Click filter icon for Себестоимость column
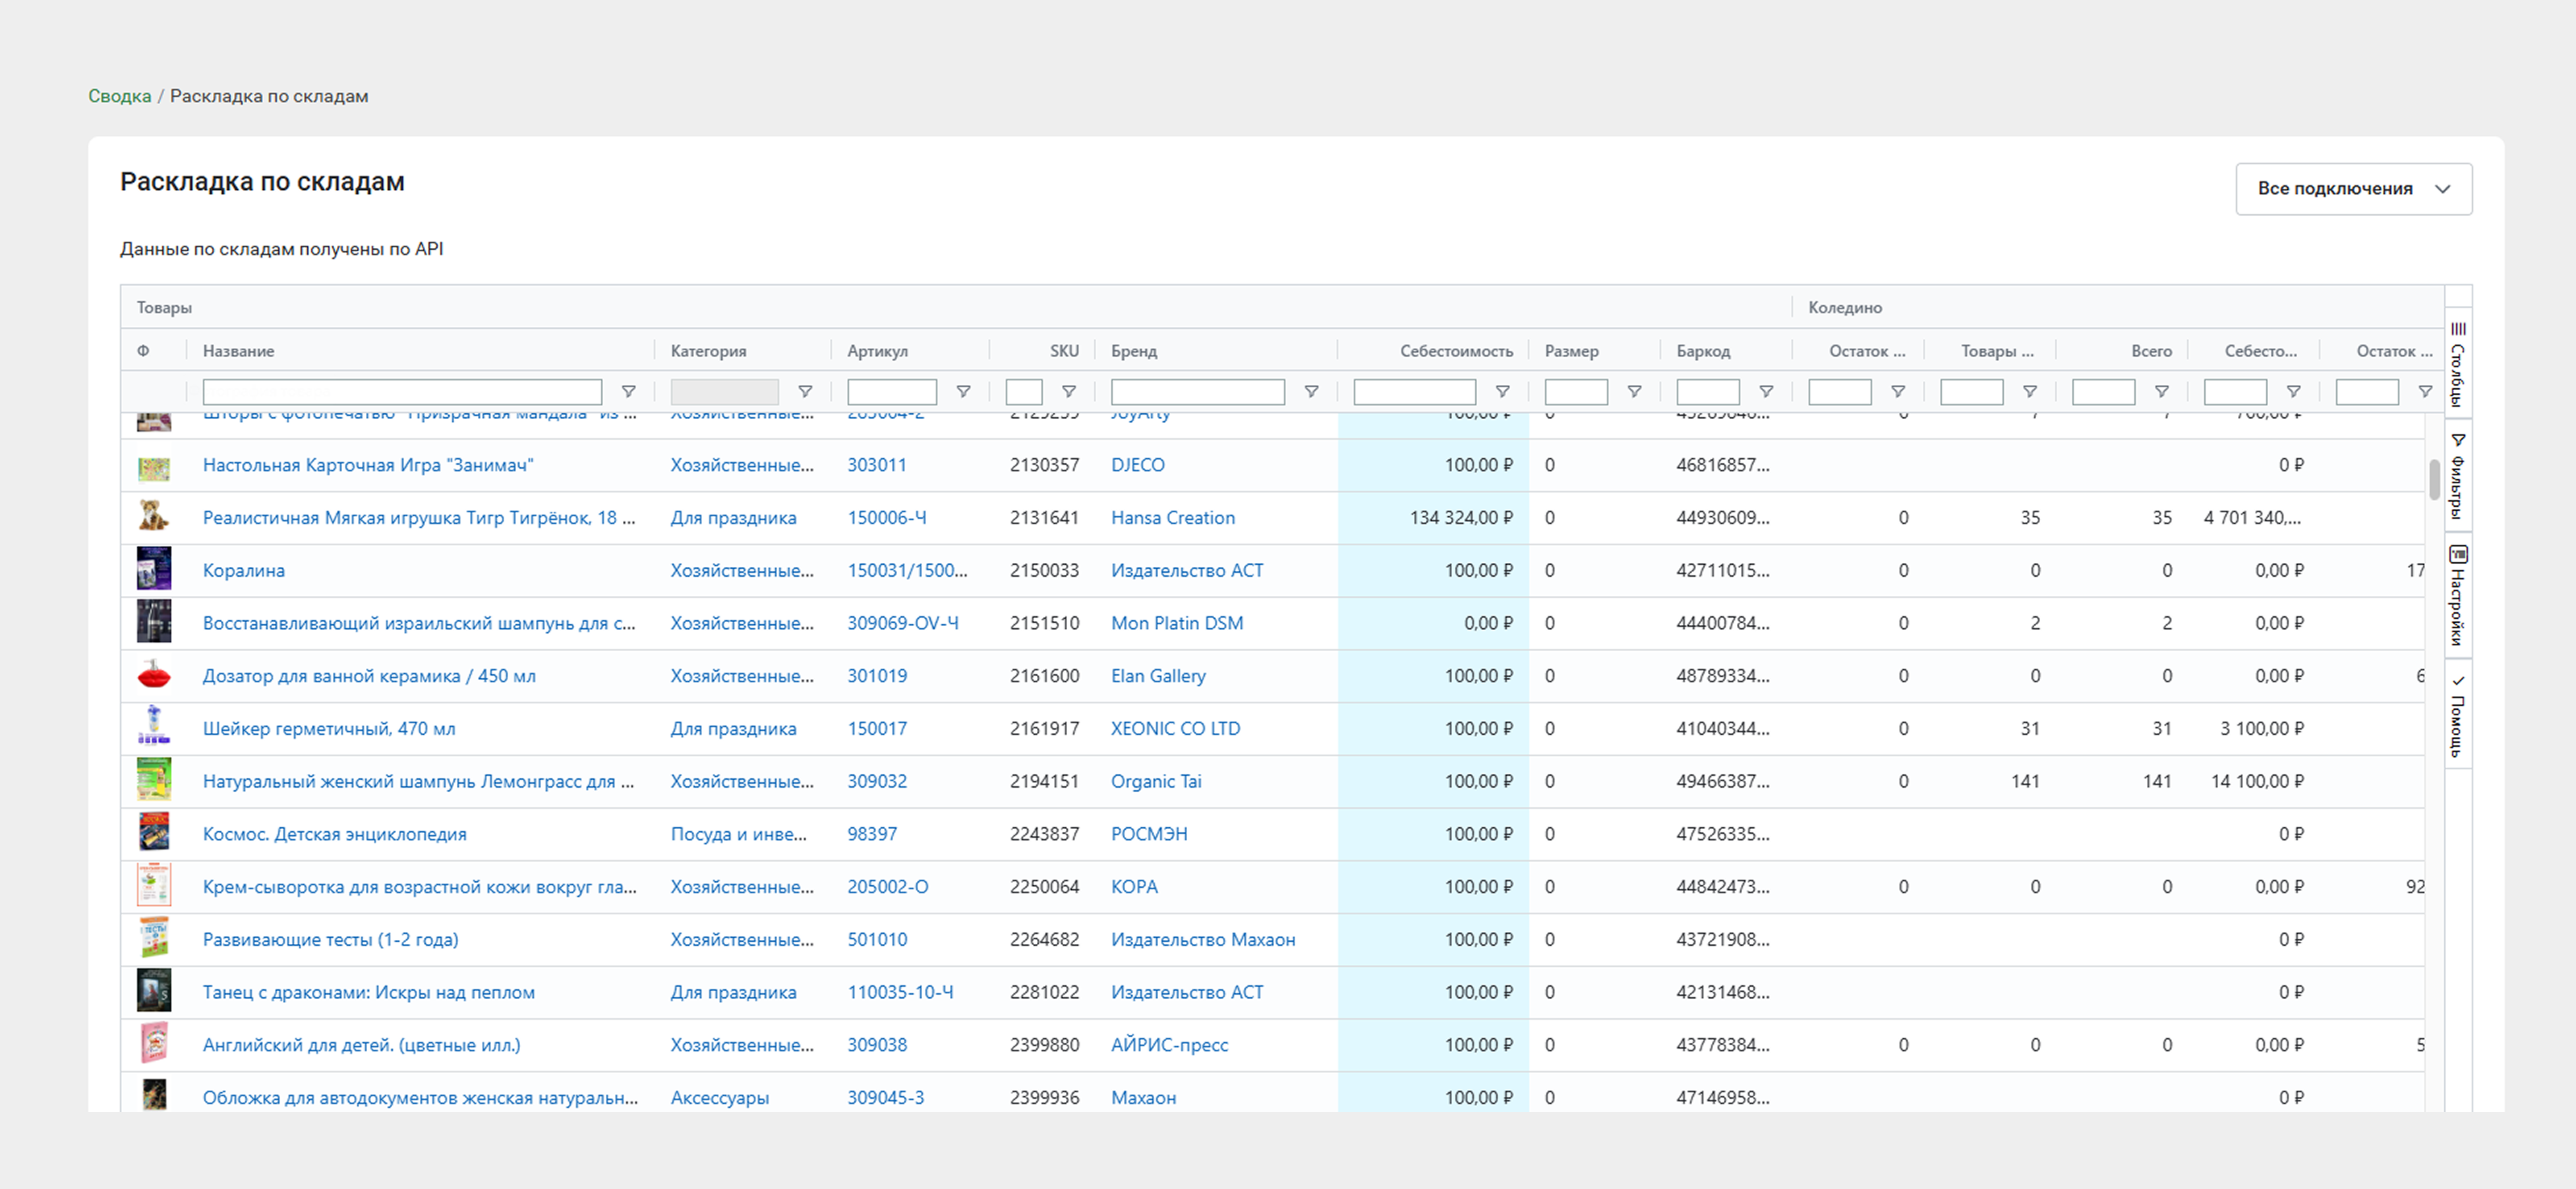The image size is (2576, 1189). pyautogui.click(x=1502, y=392)
